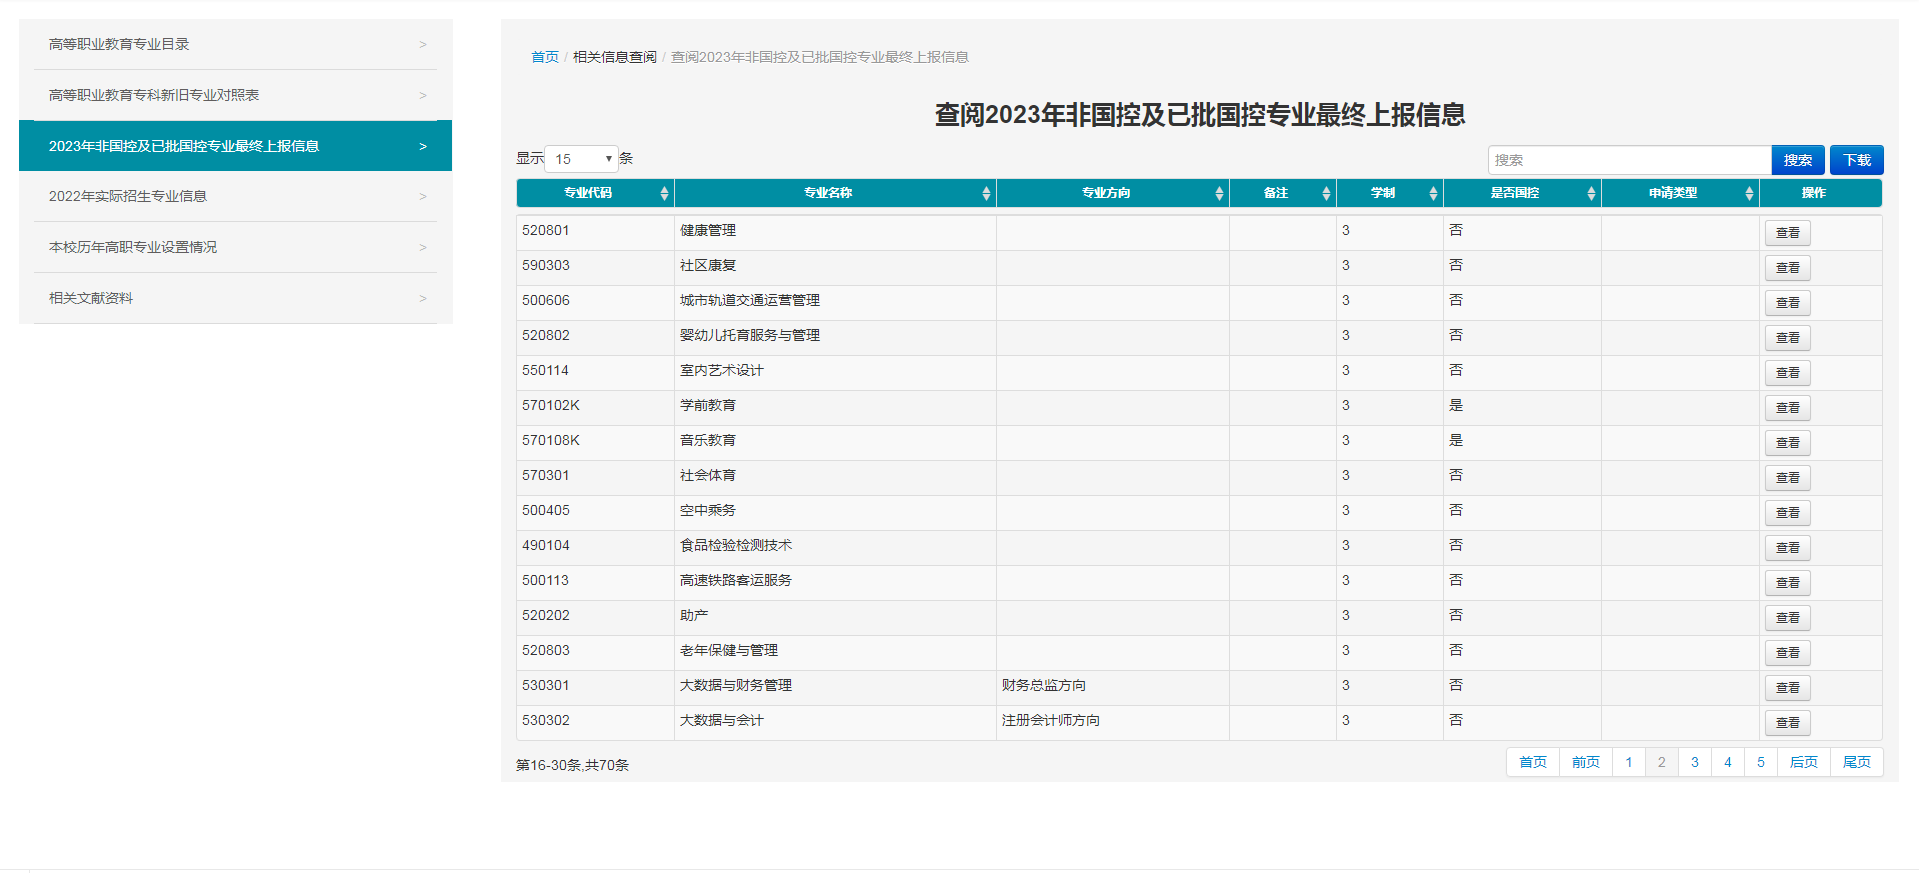
Task: Click sort arrows on 专业名称 header
Action: [986, 194]
